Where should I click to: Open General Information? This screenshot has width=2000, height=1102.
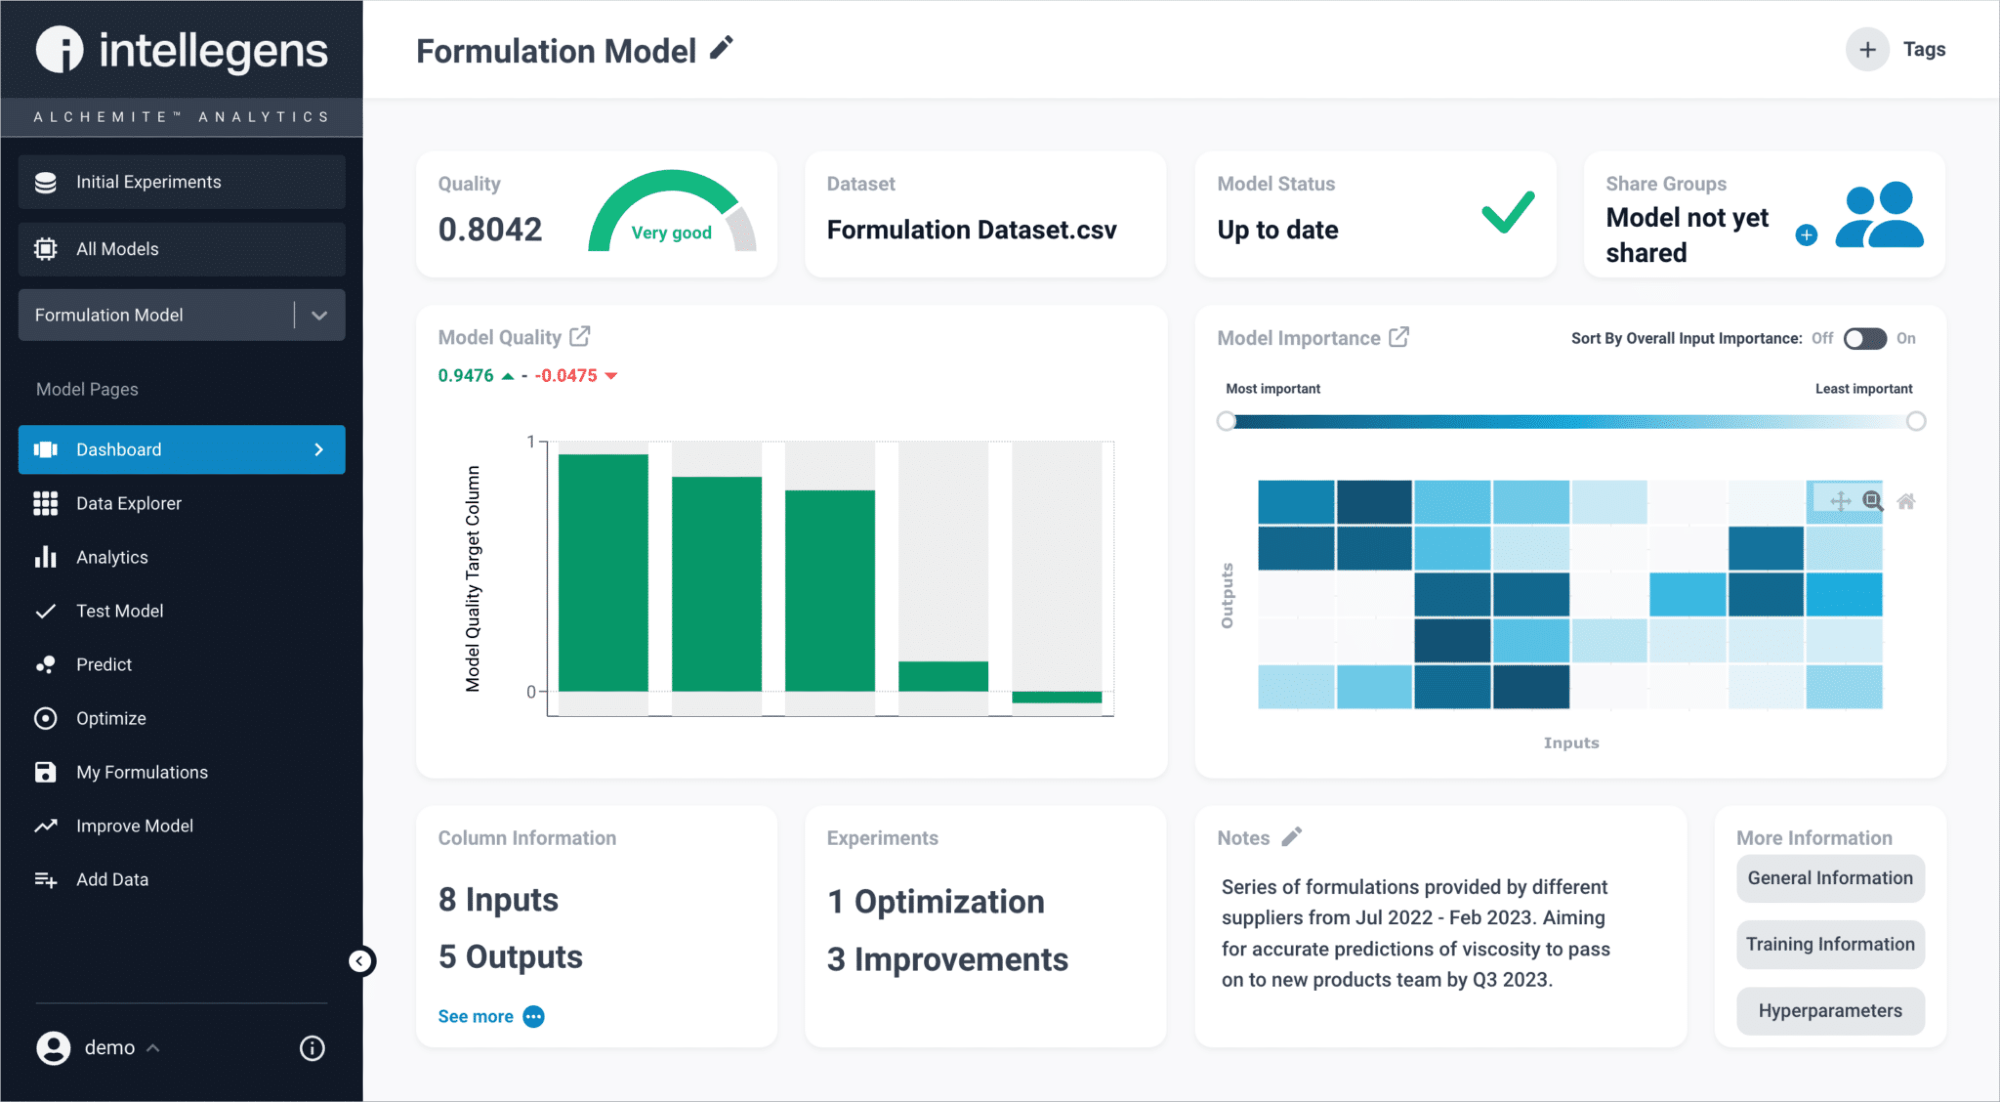click(x=1830, y=878)
